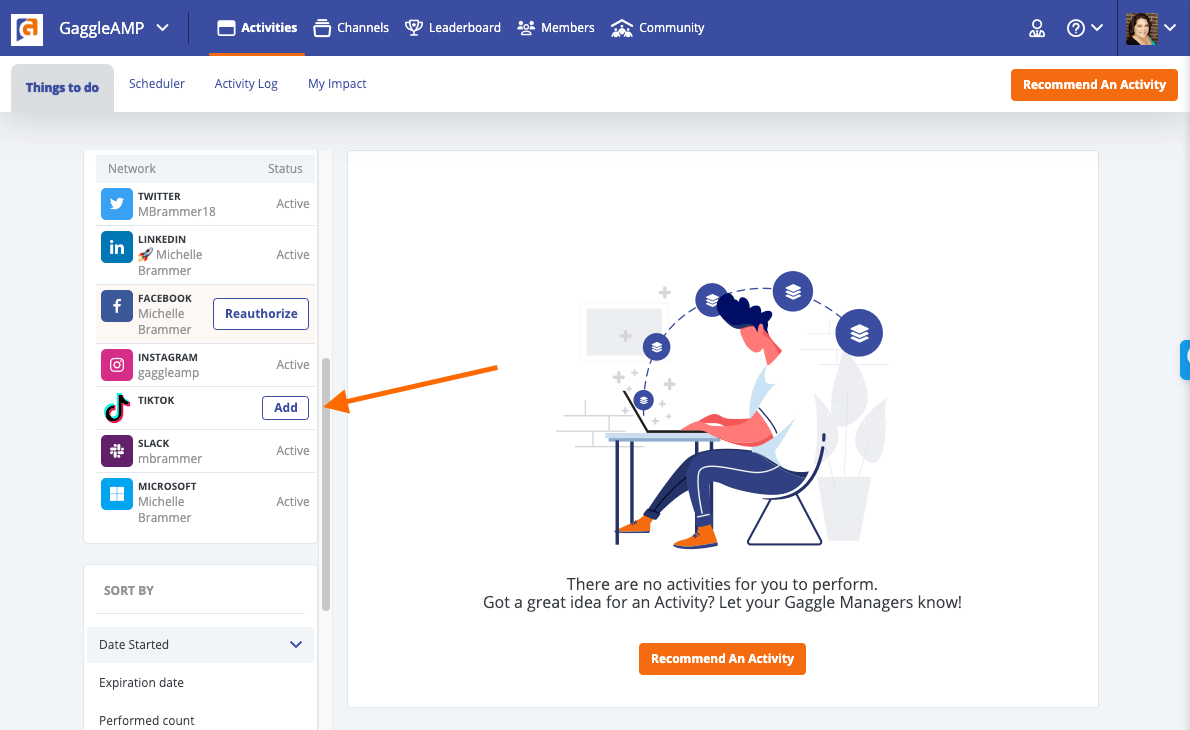
Task: Open the Activities menu
Action: tap(257, 28)
